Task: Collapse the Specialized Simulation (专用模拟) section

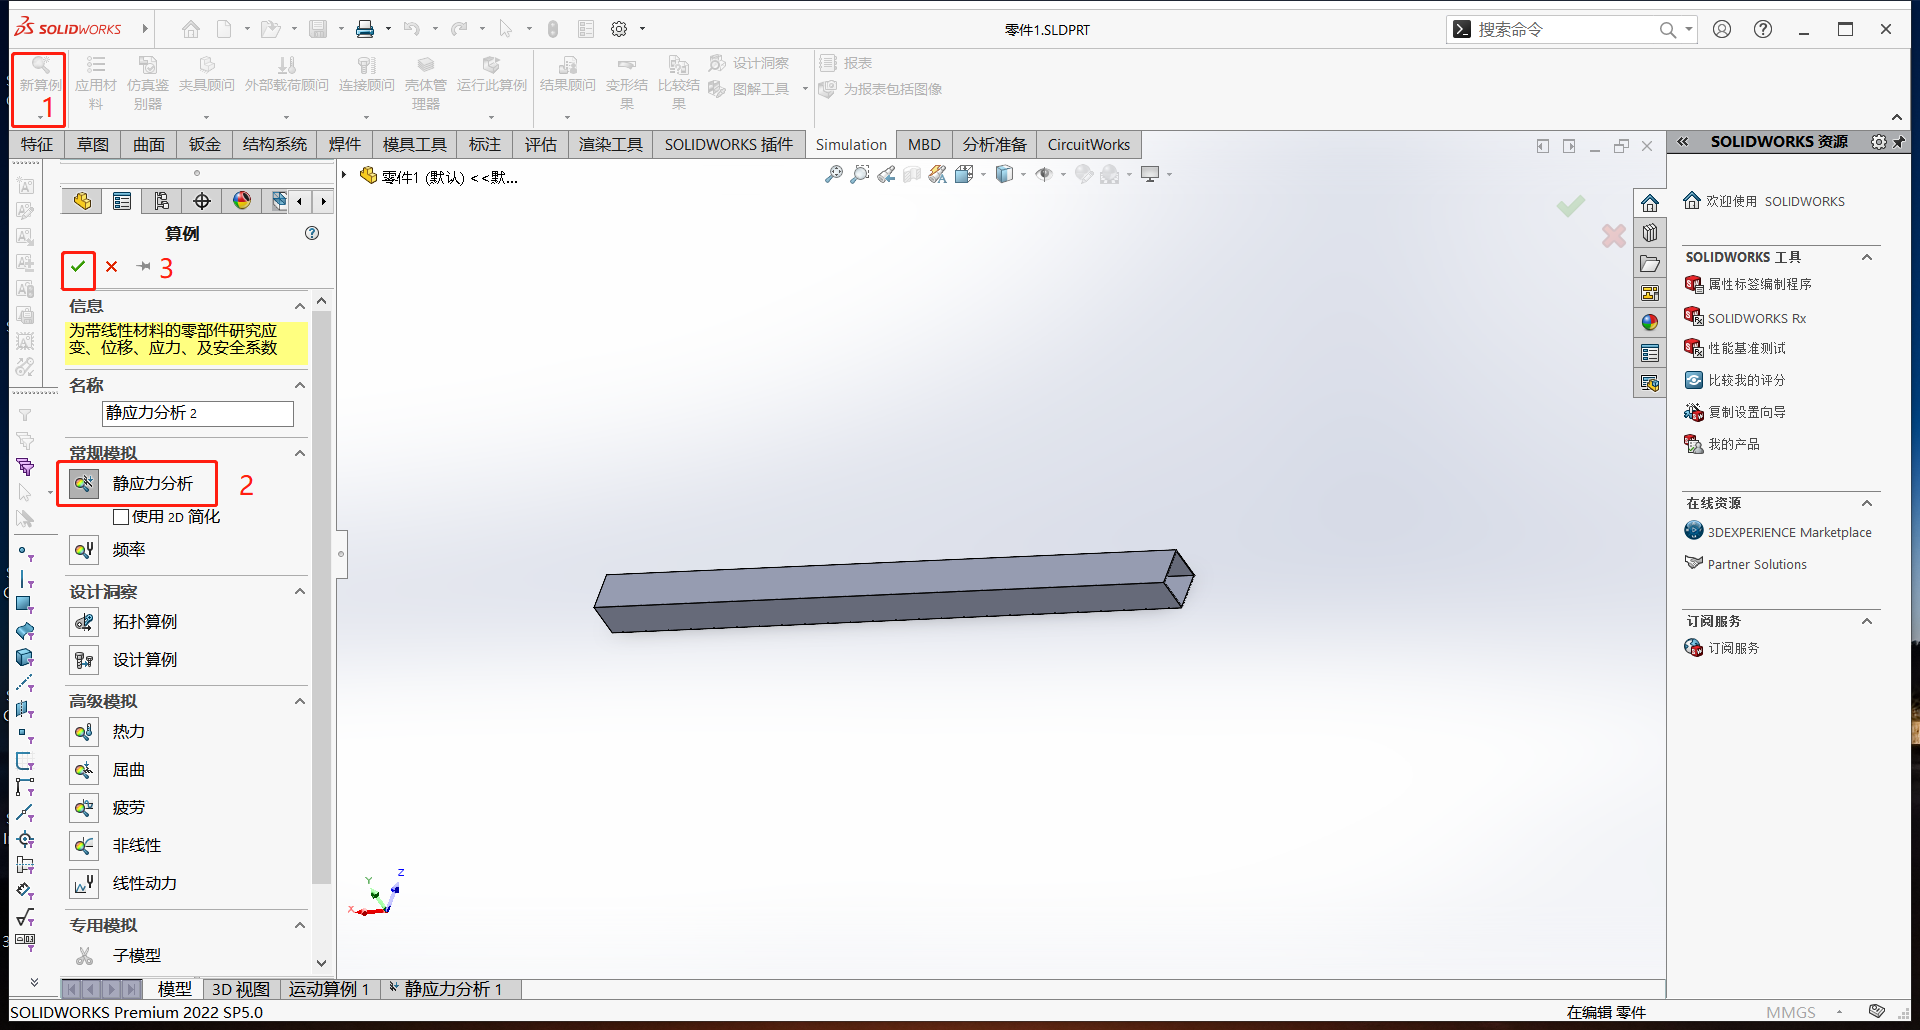Action: point(299,925)
